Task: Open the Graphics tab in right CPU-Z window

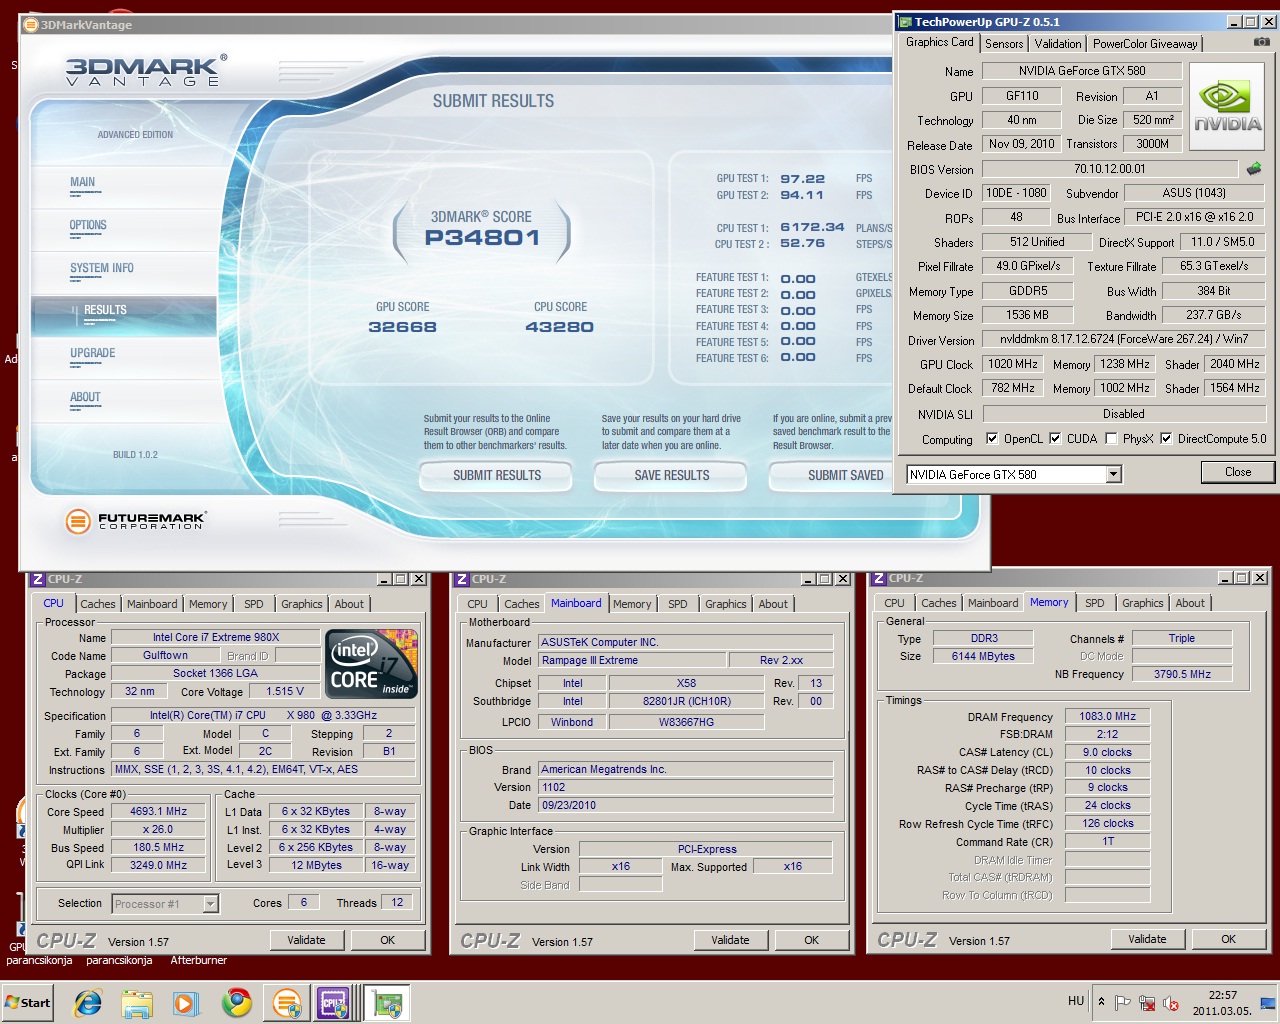Action: click(x=1143, y=603)
